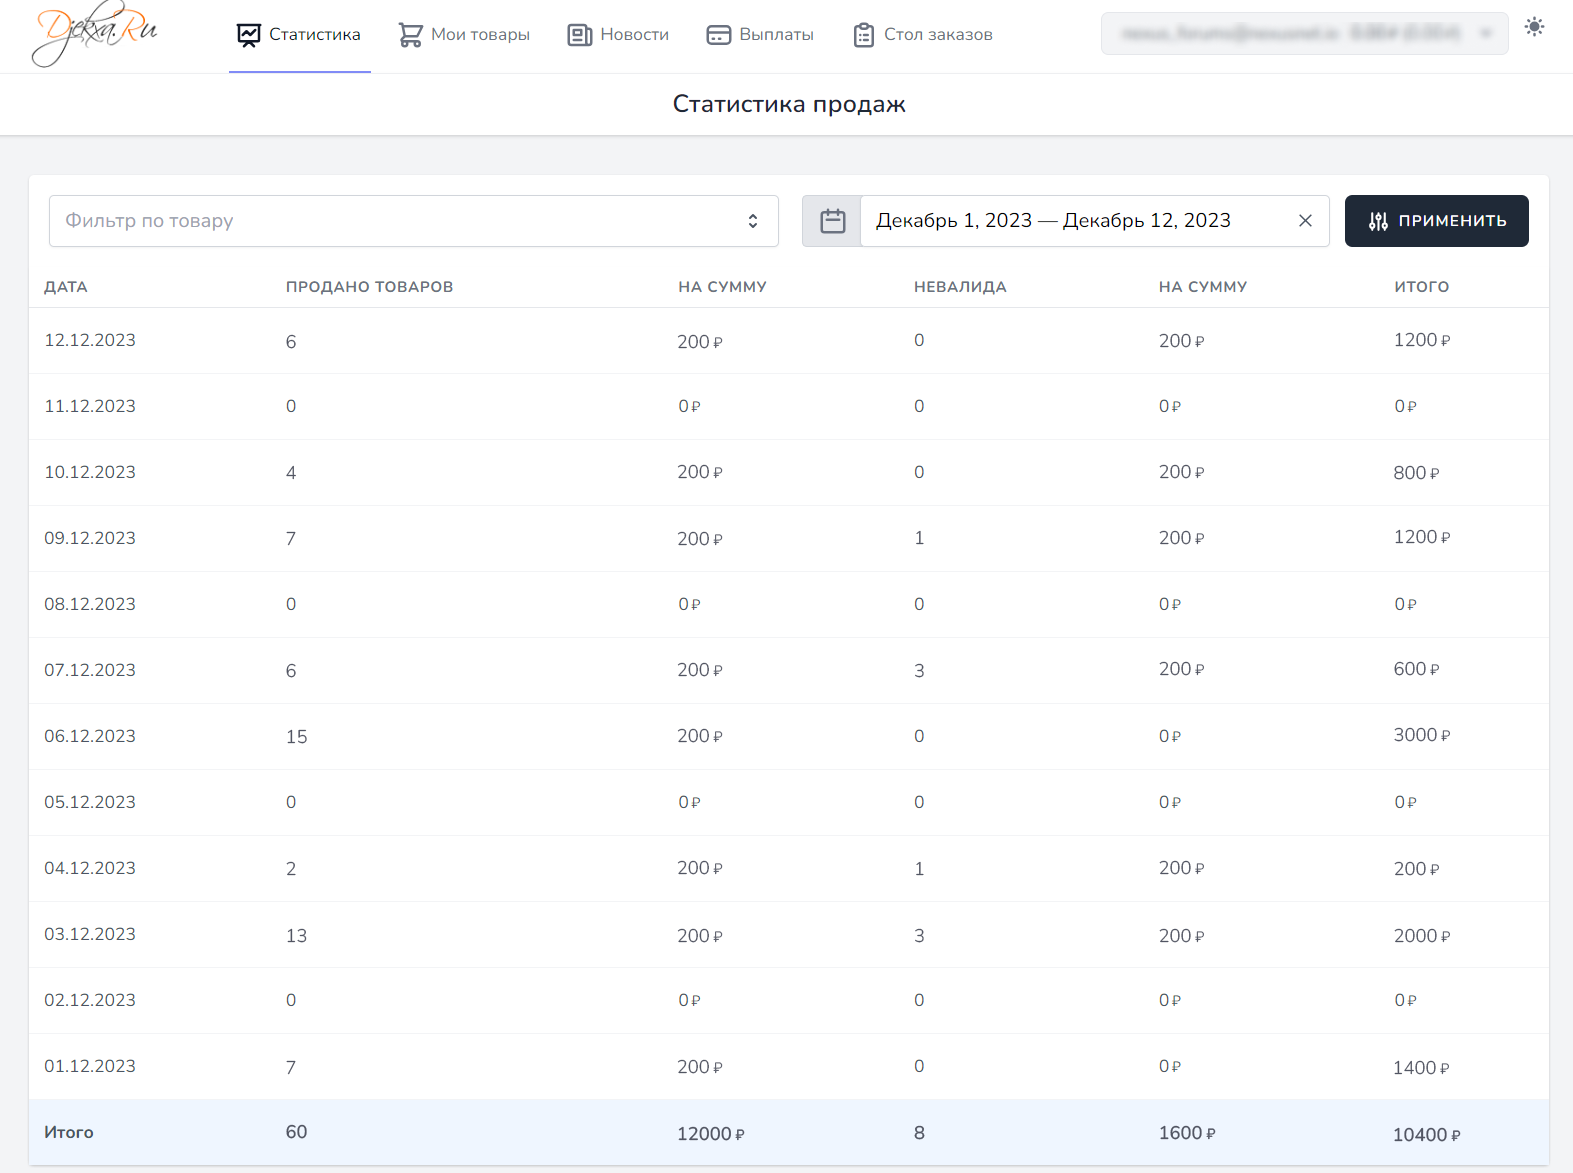Click the invalid total 8
The image size is (1573, 1173).
pos(919,1133)
